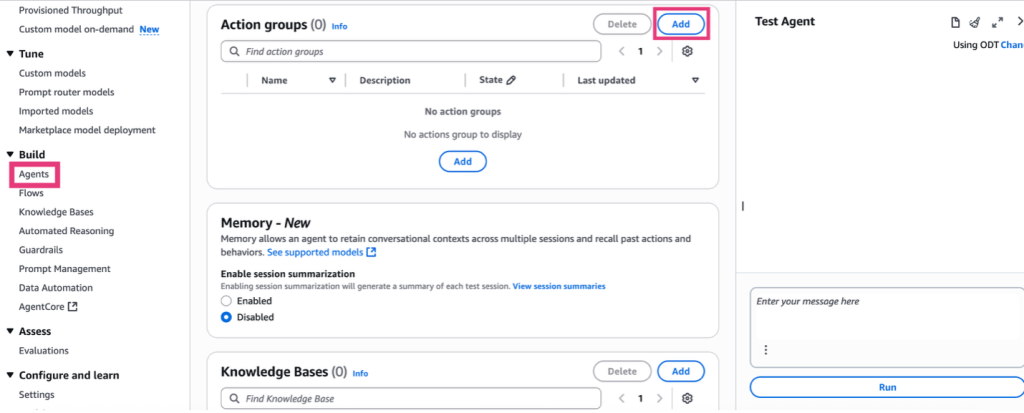Open Knowledge Bases table settings gear
The image size is (1024, 413).
point(687,399)
